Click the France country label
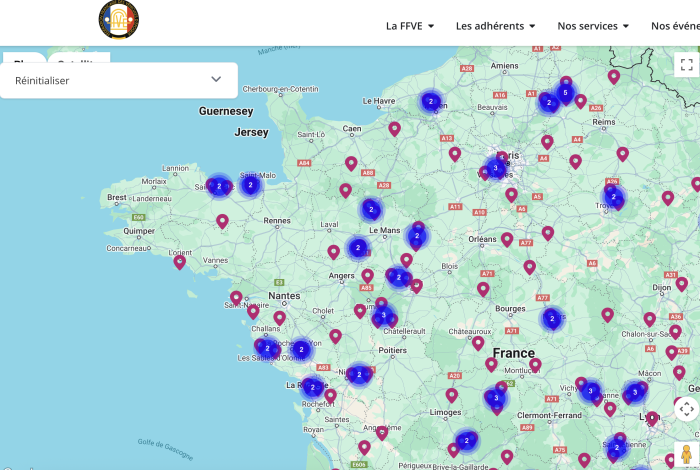The image size is (700, 470). point(513,353)
